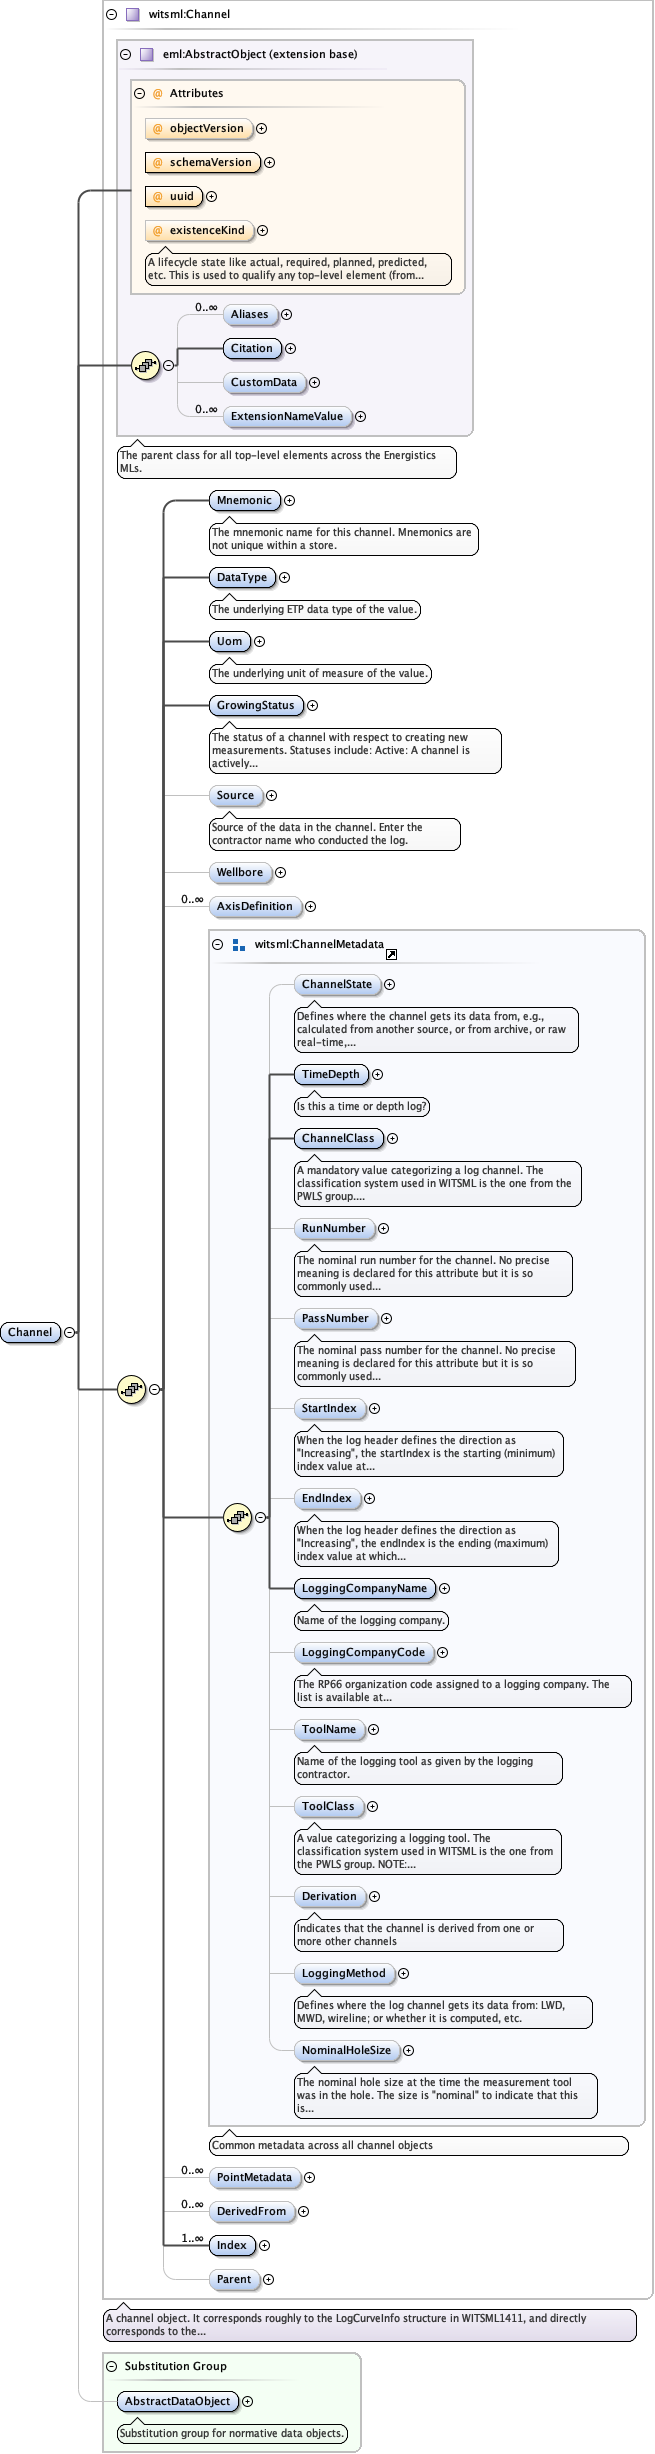
Task: Click the @ icon of uuid attribute
Action: [158, 197]
